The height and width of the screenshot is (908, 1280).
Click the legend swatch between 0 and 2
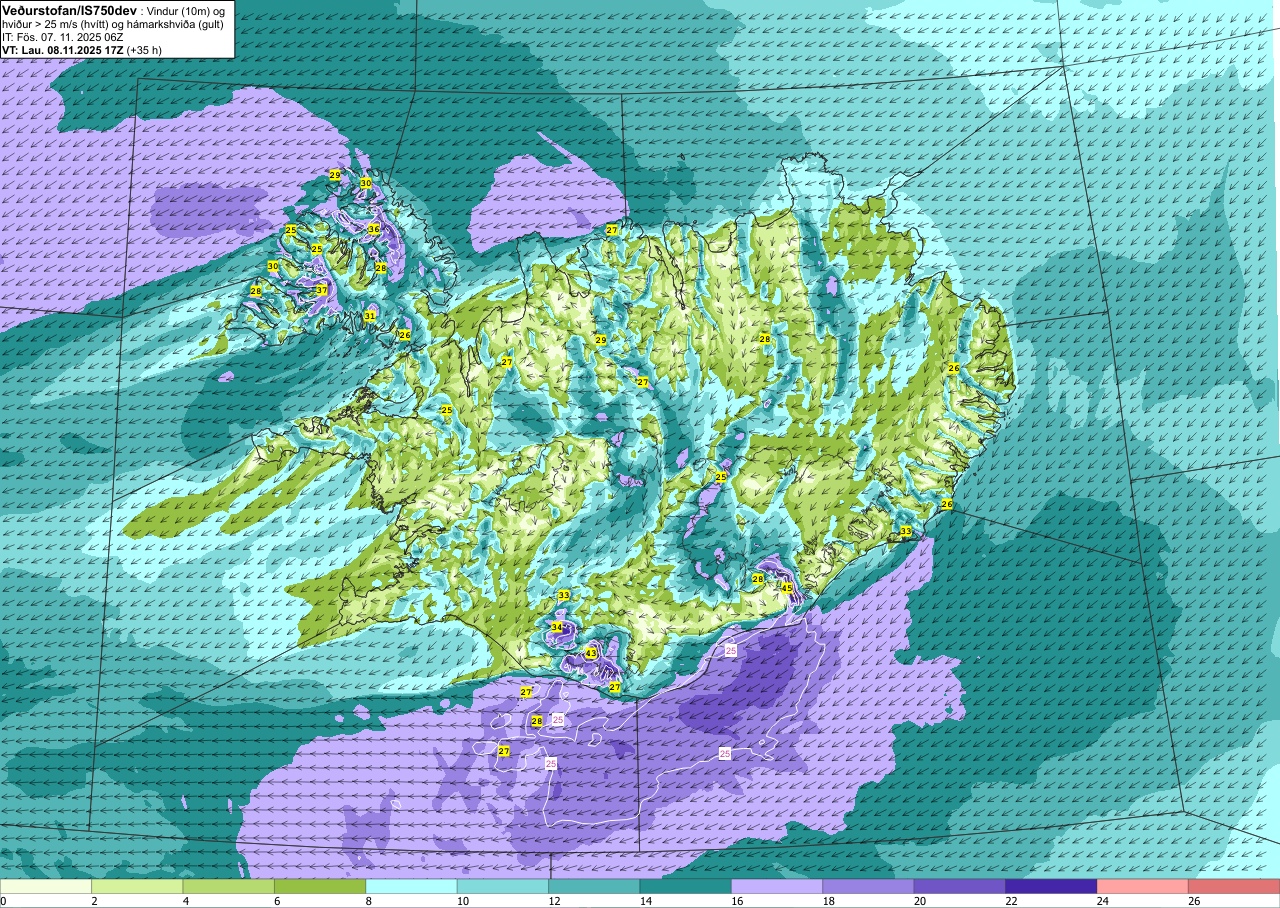[46, 886]
